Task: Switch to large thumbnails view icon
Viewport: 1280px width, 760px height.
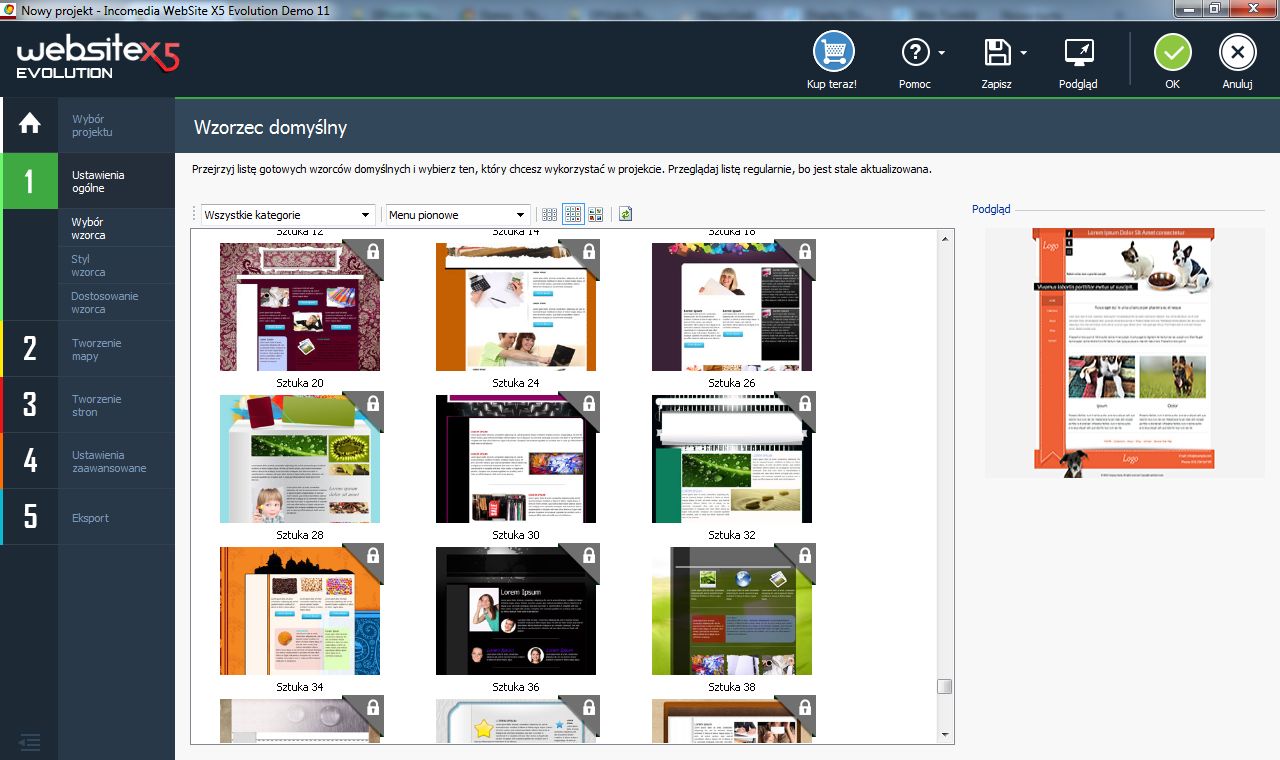Action: 596,214
